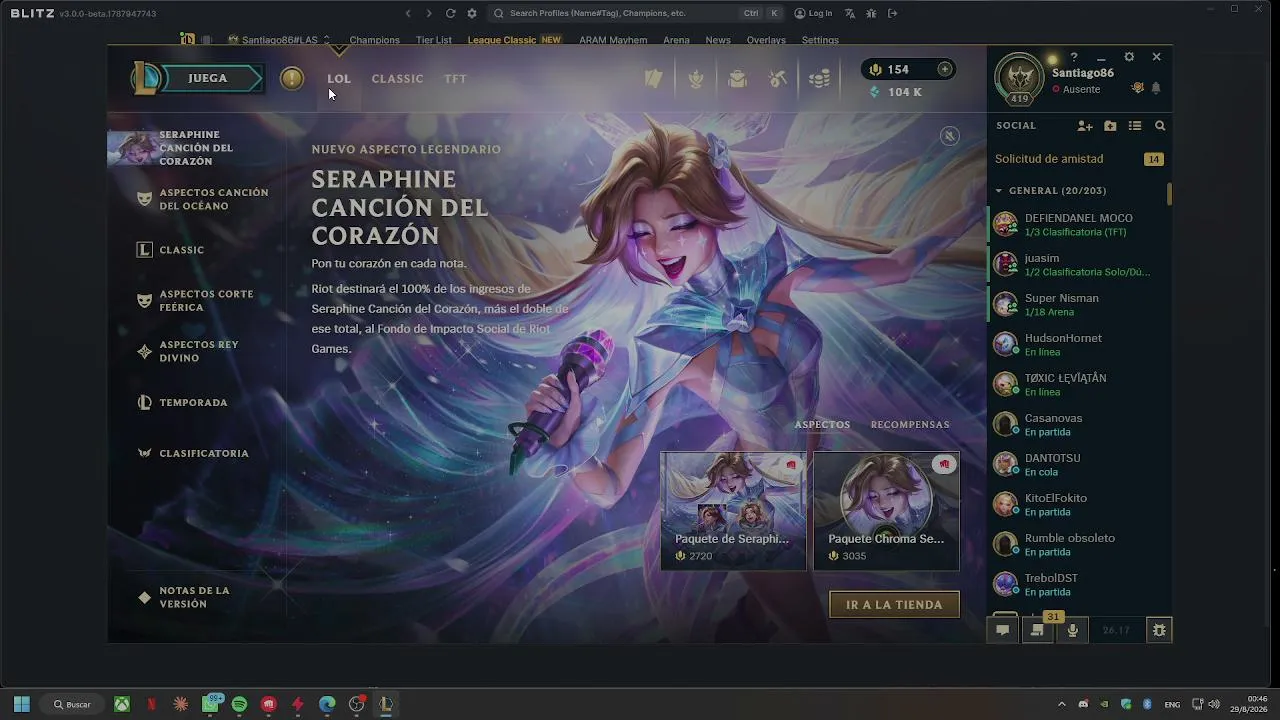Open the Paquete Chroma Seraphine 3035 thumbnail
The image size is (1280, 720).
(x=886, y=511)
